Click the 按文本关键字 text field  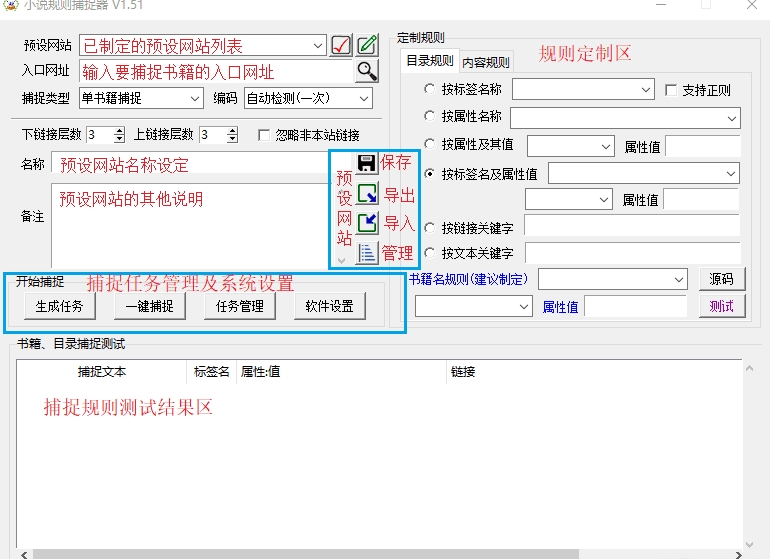[632, 253]
